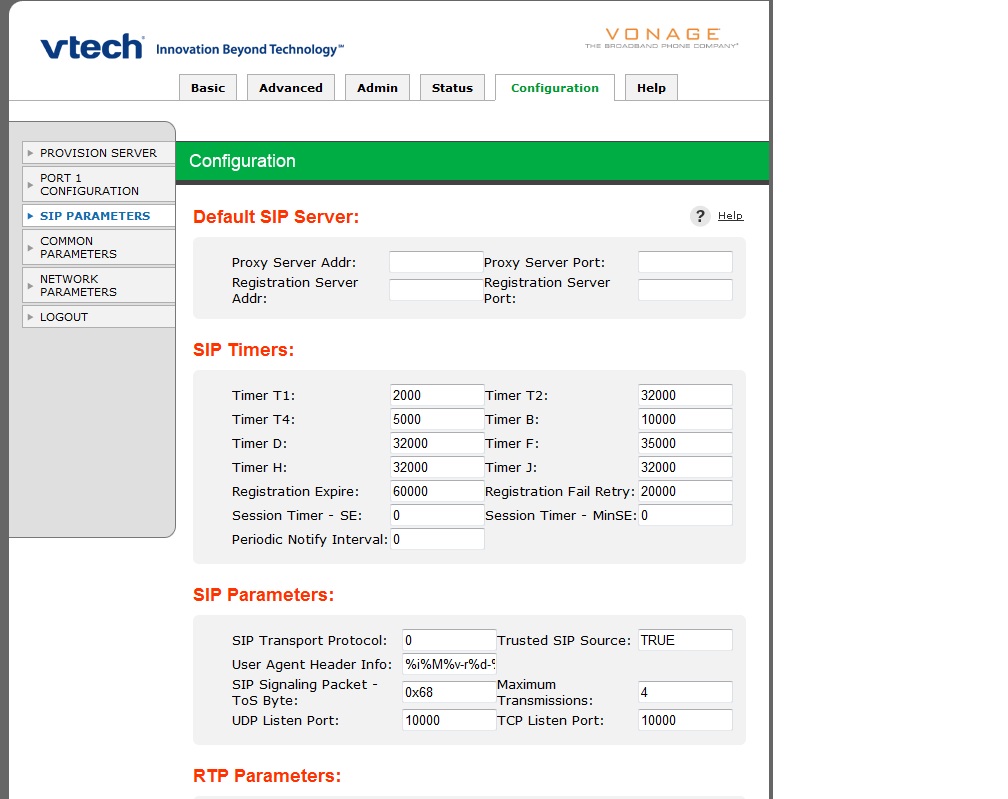Open the Help tab in top navigation
Image resolution: width=1008 pixels, height=799 pixels.
coord(651,88)
